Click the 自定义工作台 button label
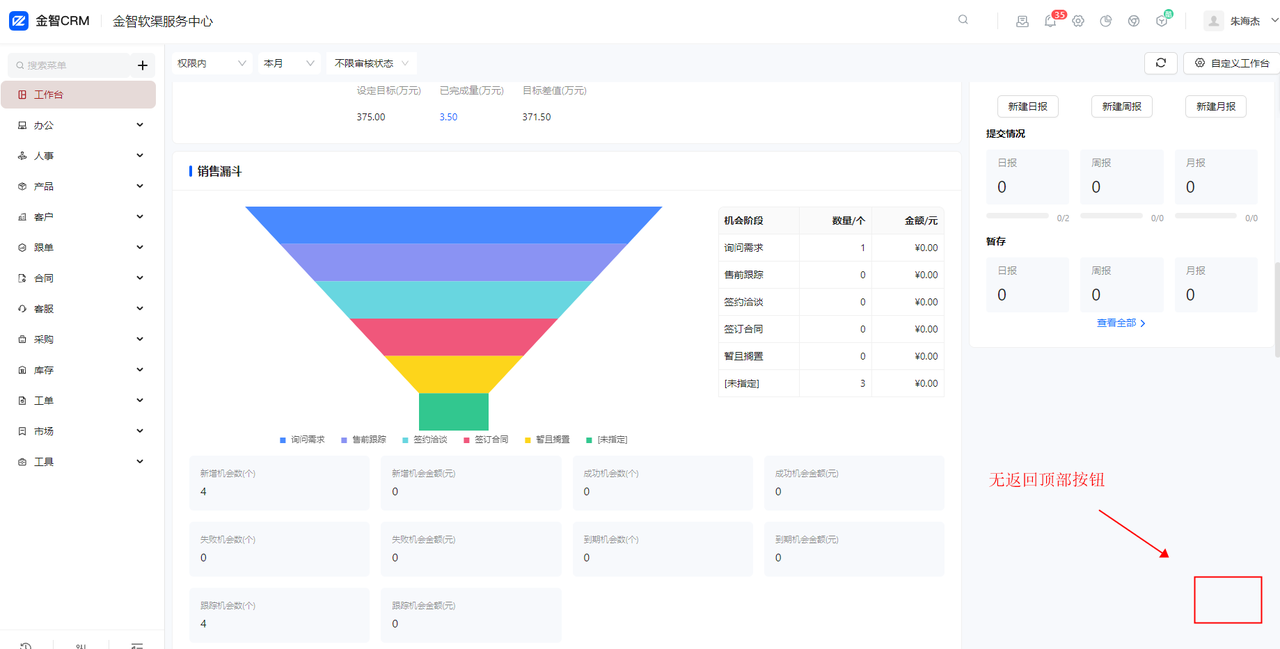Image resolution: width=1280 pixels, height=649 pixels. (x=1240, y=63)
